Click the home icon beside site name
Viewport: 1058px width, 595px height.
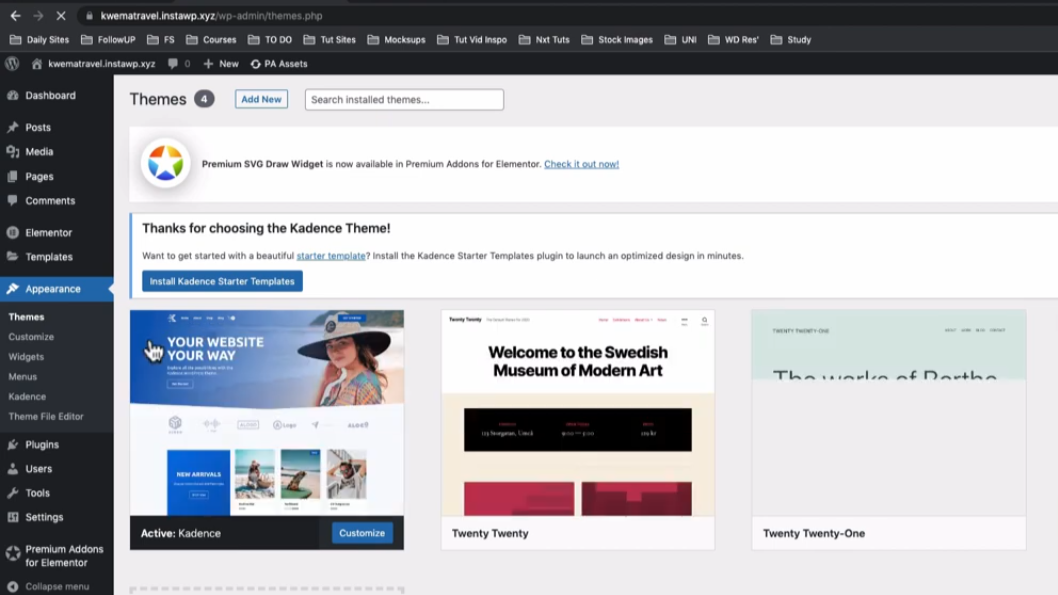(37, 63)
